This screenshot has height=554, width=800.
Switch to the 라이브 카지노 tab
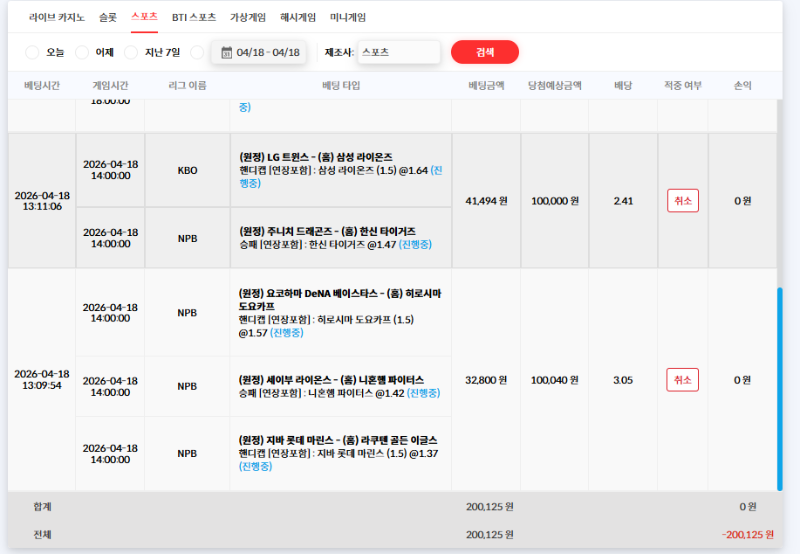pyautogui.click(x=58, y=17)
